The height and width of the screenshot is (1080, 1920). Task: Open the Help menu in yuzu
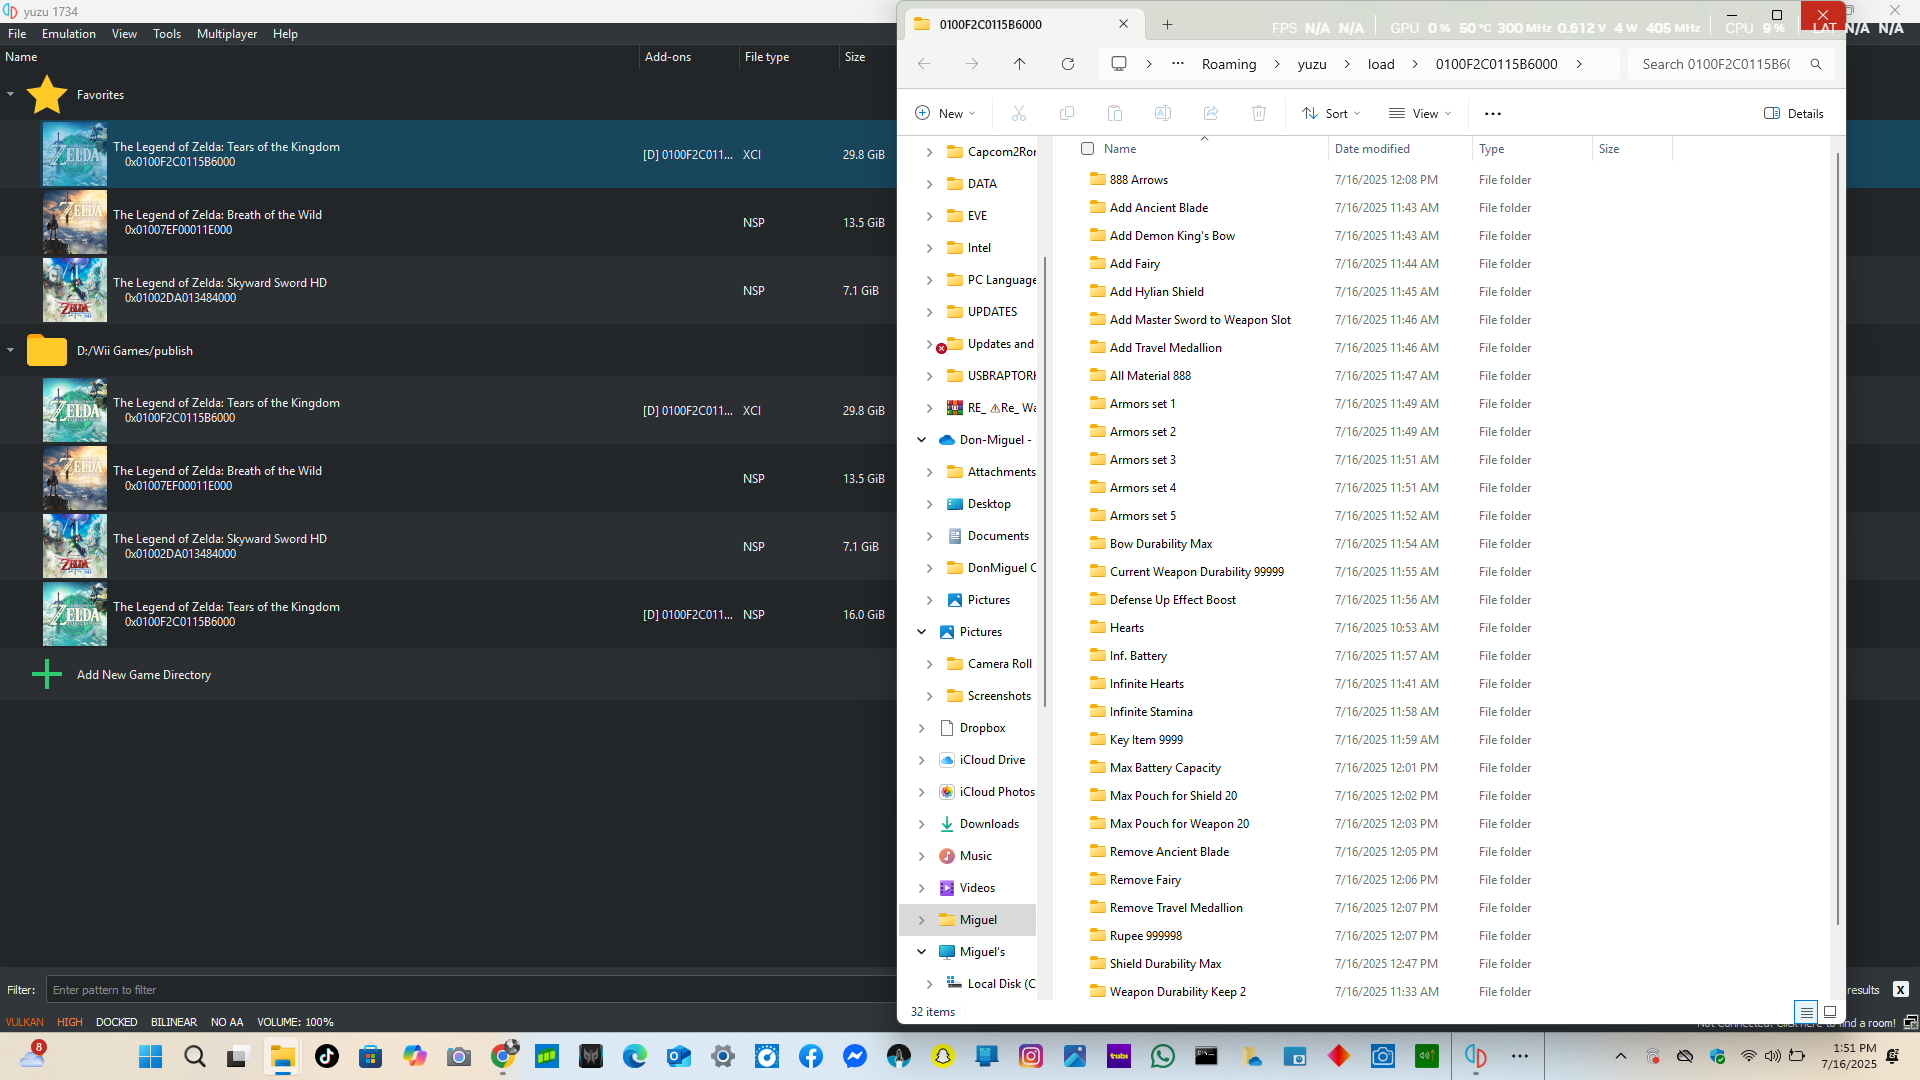tap(285, 34)
